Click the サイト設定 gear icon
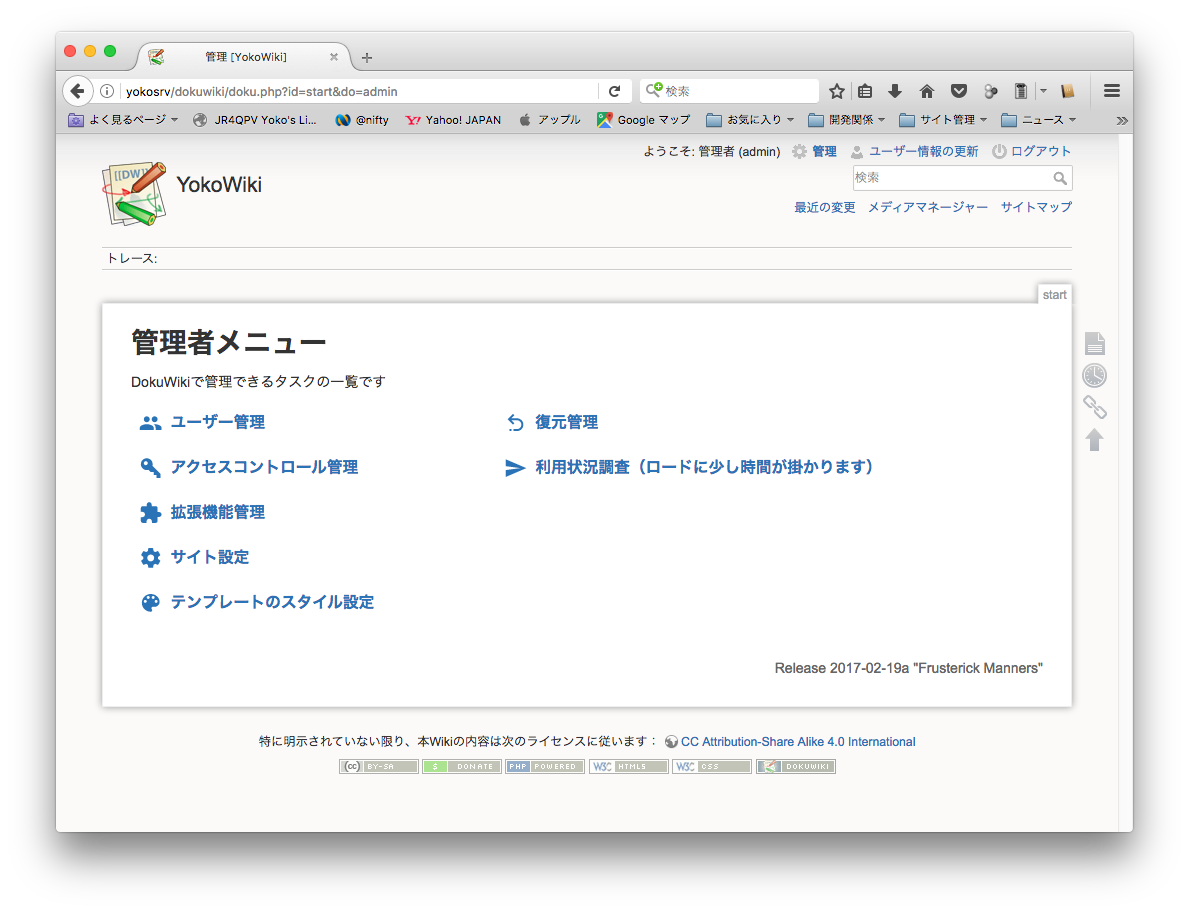This screenshot has height=912, width=1189. tap(150, 558)
